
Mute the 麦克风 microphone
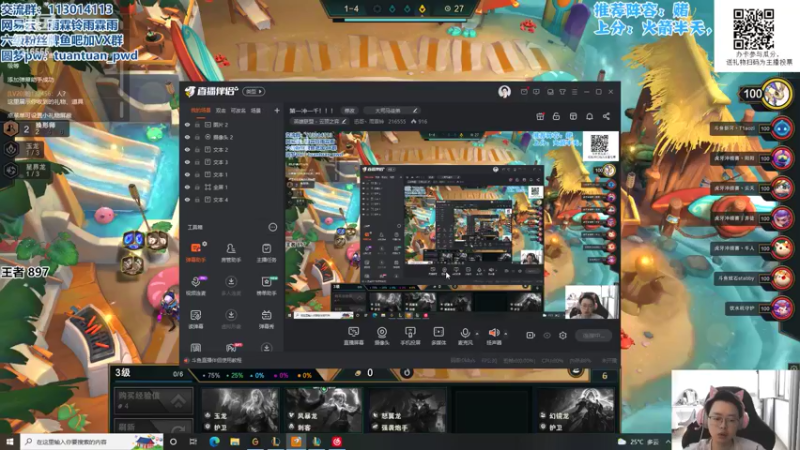coord(465,336)
